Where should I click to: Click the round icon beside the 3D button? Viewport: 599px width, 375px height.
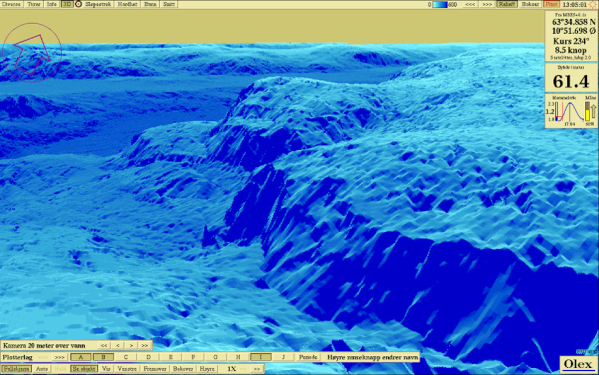(x=79, y=4)
